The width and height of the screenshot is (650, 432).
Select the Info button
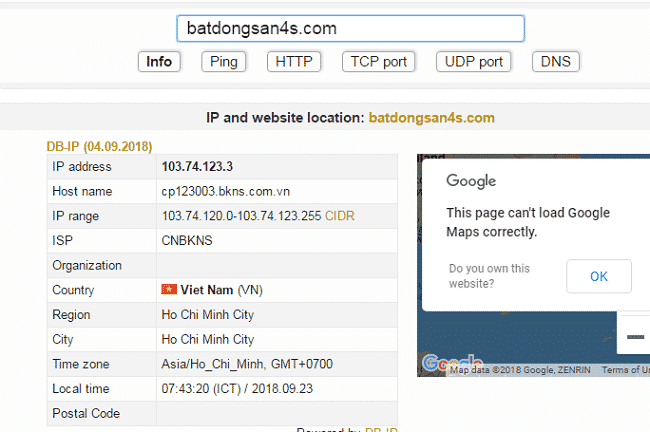coord(159,62)
